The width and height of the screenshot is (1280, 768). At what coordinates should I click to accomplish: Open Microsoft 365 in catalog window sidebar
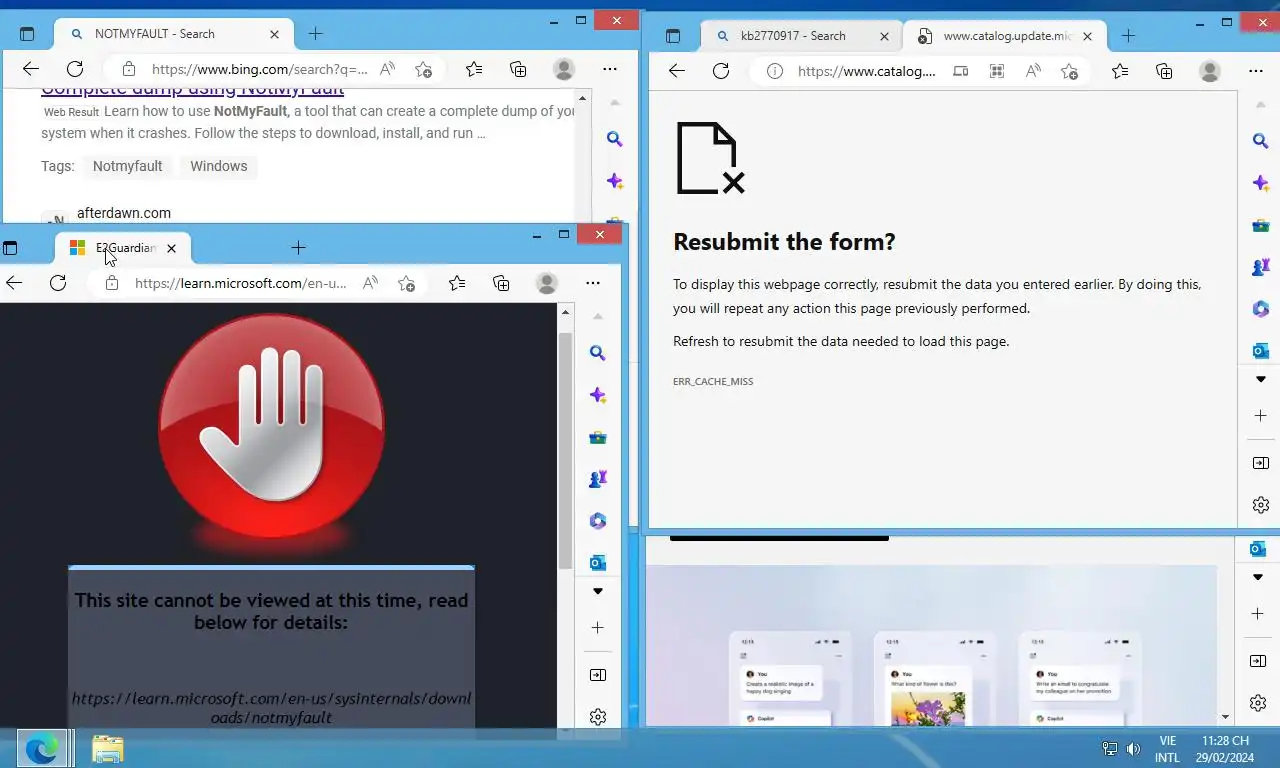click(x=1261, y=309)
